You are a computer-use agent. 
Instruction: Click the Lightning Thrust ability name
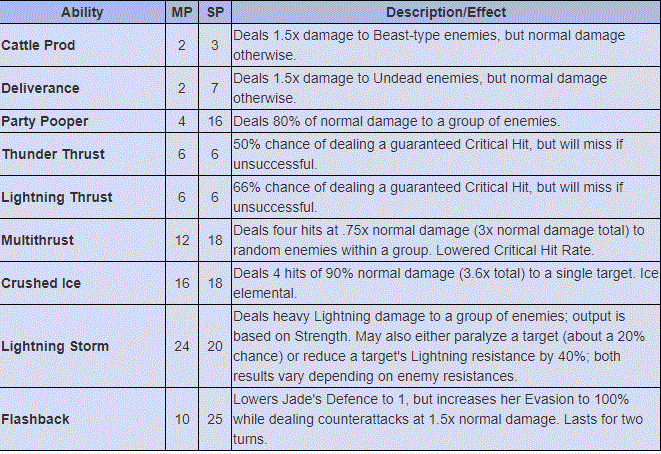coord(56,198)
